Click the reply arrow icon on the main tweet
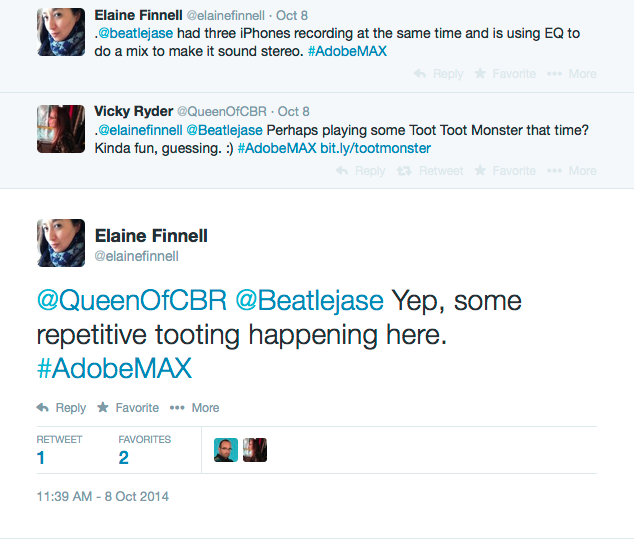Viewport: 634px width, 539px height. click(x=43, y=408)
